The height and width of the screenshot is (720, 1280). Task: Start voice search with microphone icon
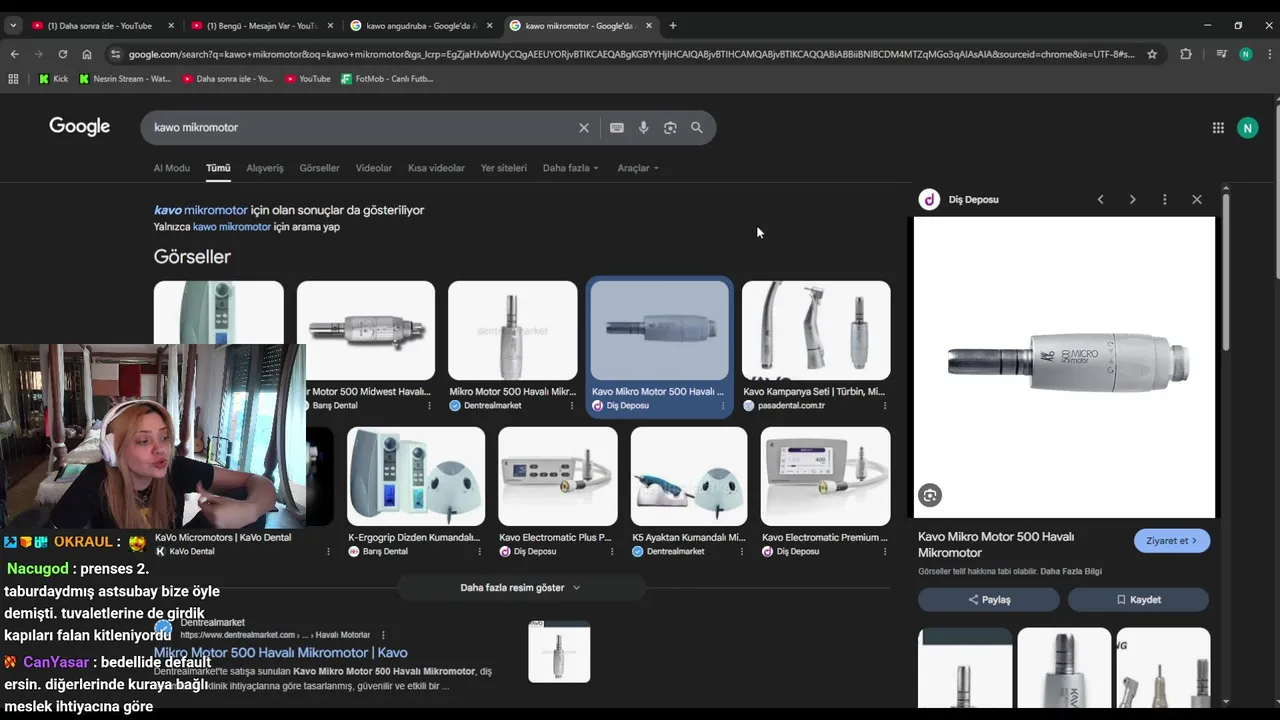pos(643,128)
